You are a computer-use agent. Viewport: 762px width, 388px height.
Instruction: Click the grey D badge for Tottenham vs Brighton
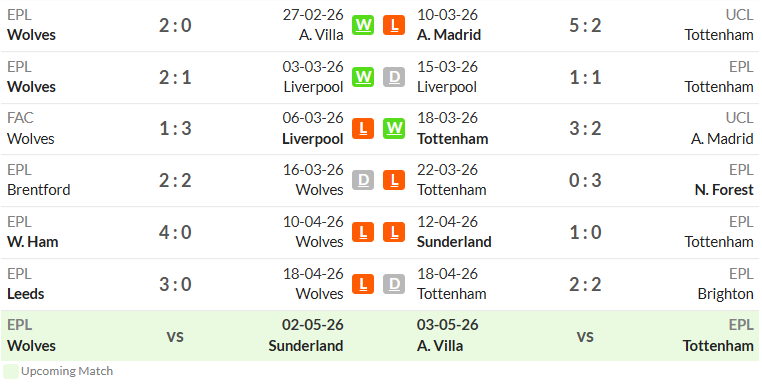point(394,284)
